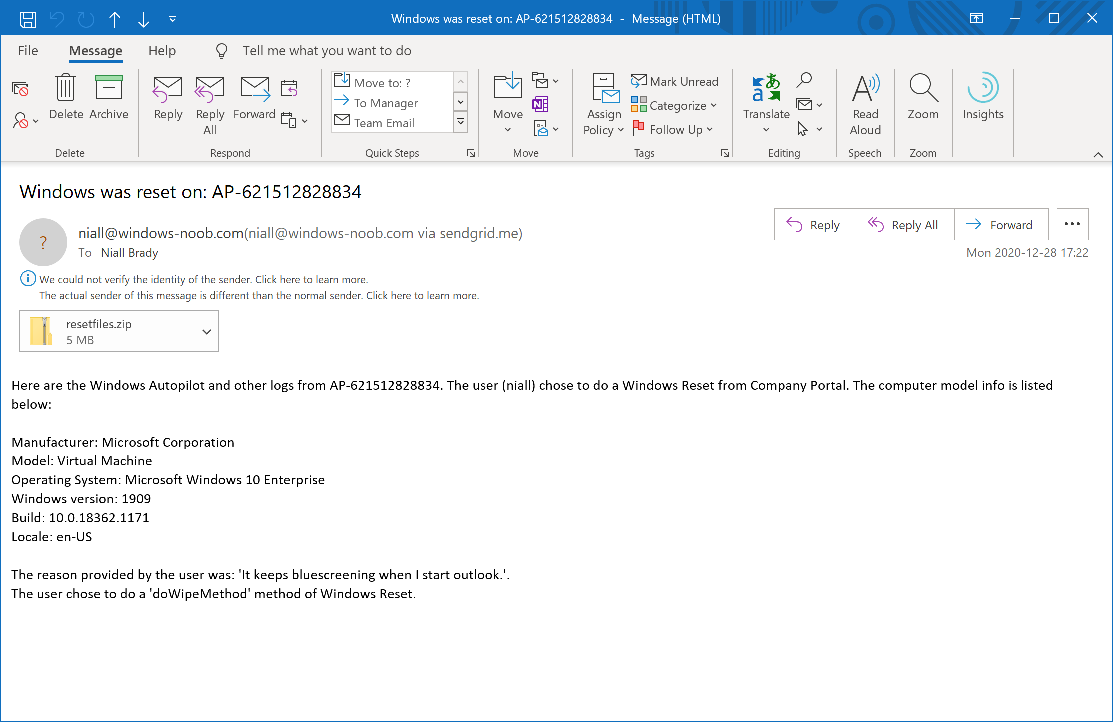Click the text 'Windows version: 1909'

[x=81, y=498]
